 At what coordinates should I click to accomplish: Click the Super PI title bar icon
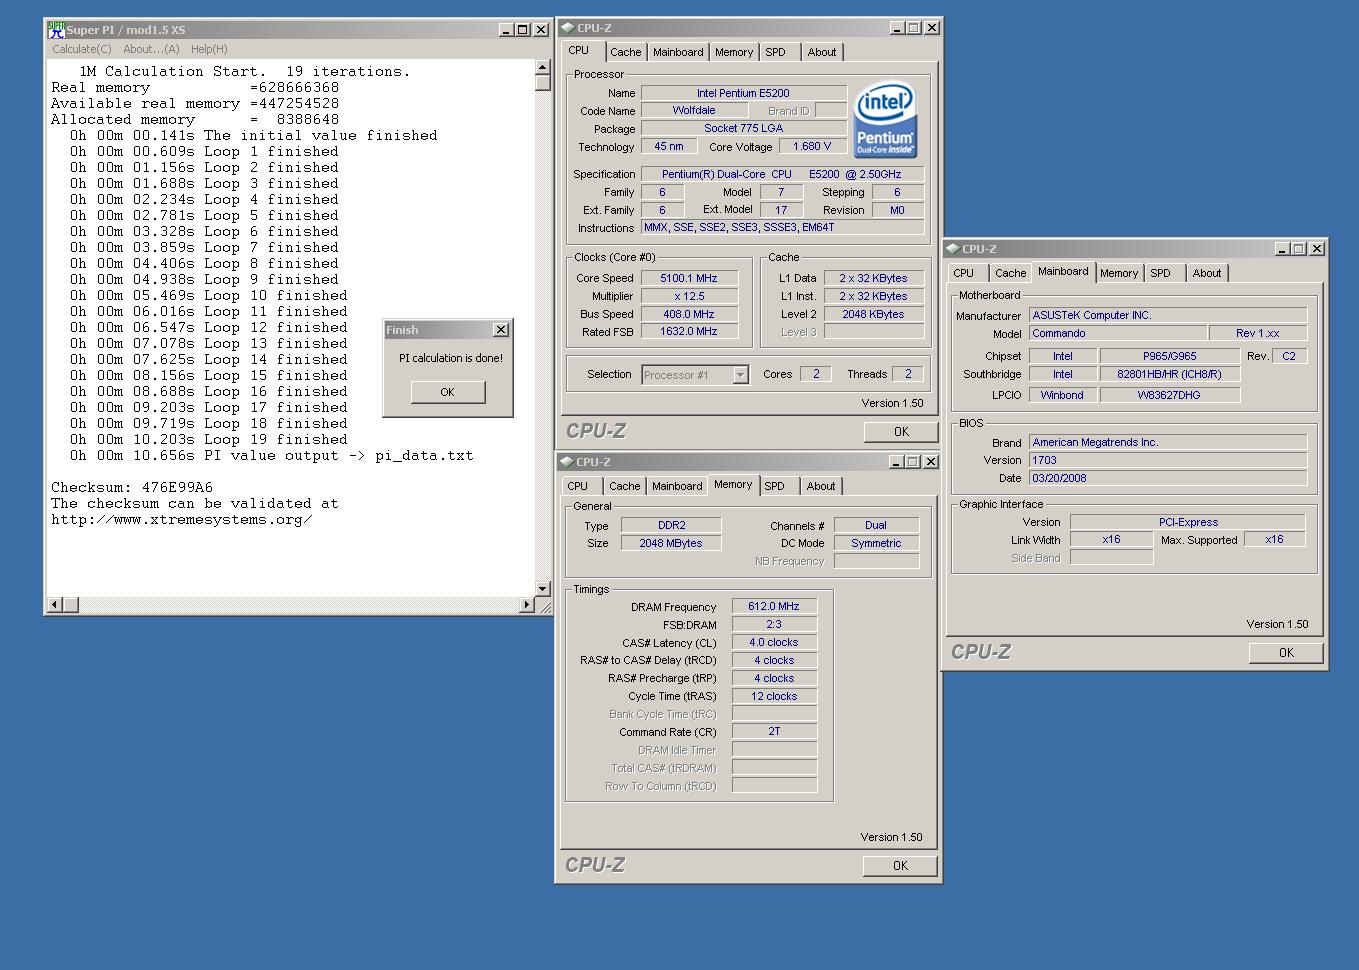coord(56,30)
